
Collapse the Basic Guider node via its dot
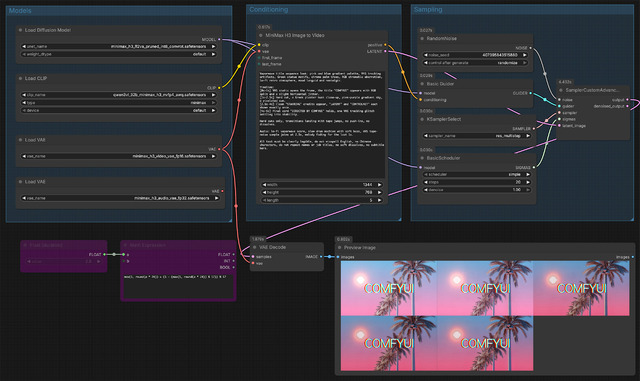422,84
